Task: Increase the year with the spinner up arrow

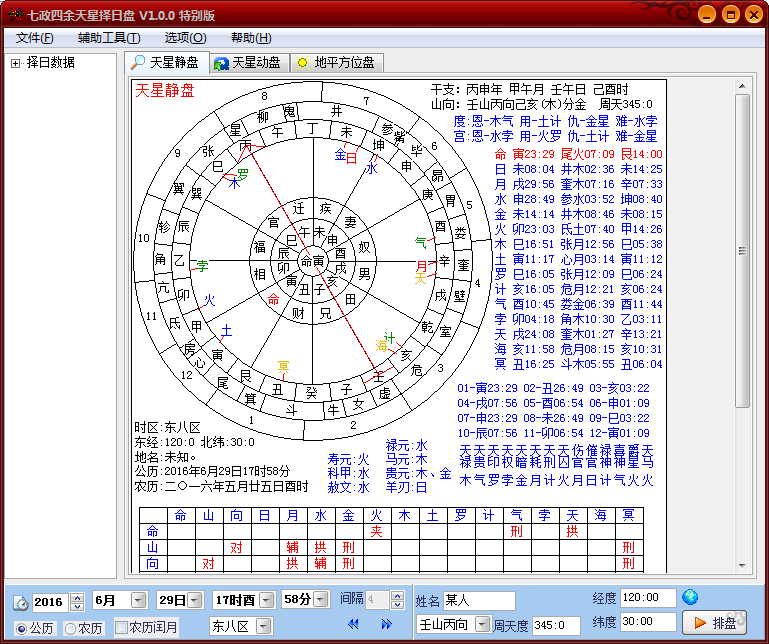Action: pos(77,597)
